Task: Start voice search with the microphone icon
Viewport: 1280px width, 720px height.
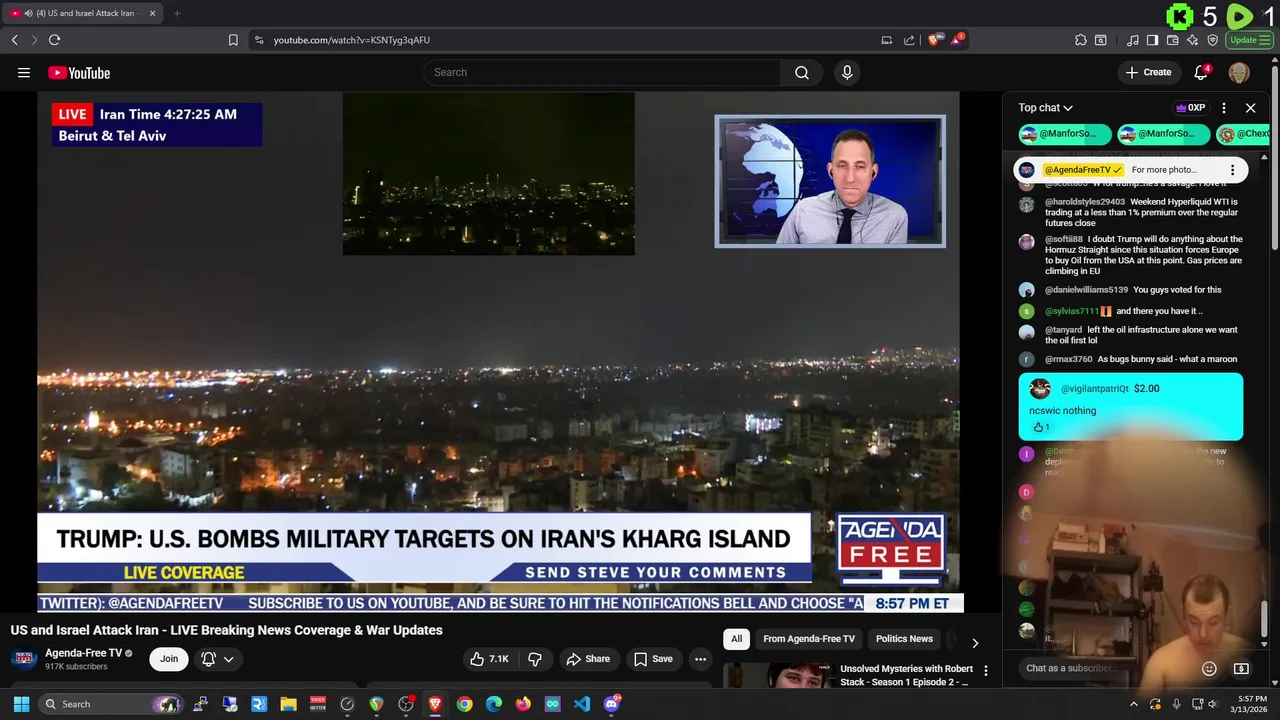Action: (847, 72)
